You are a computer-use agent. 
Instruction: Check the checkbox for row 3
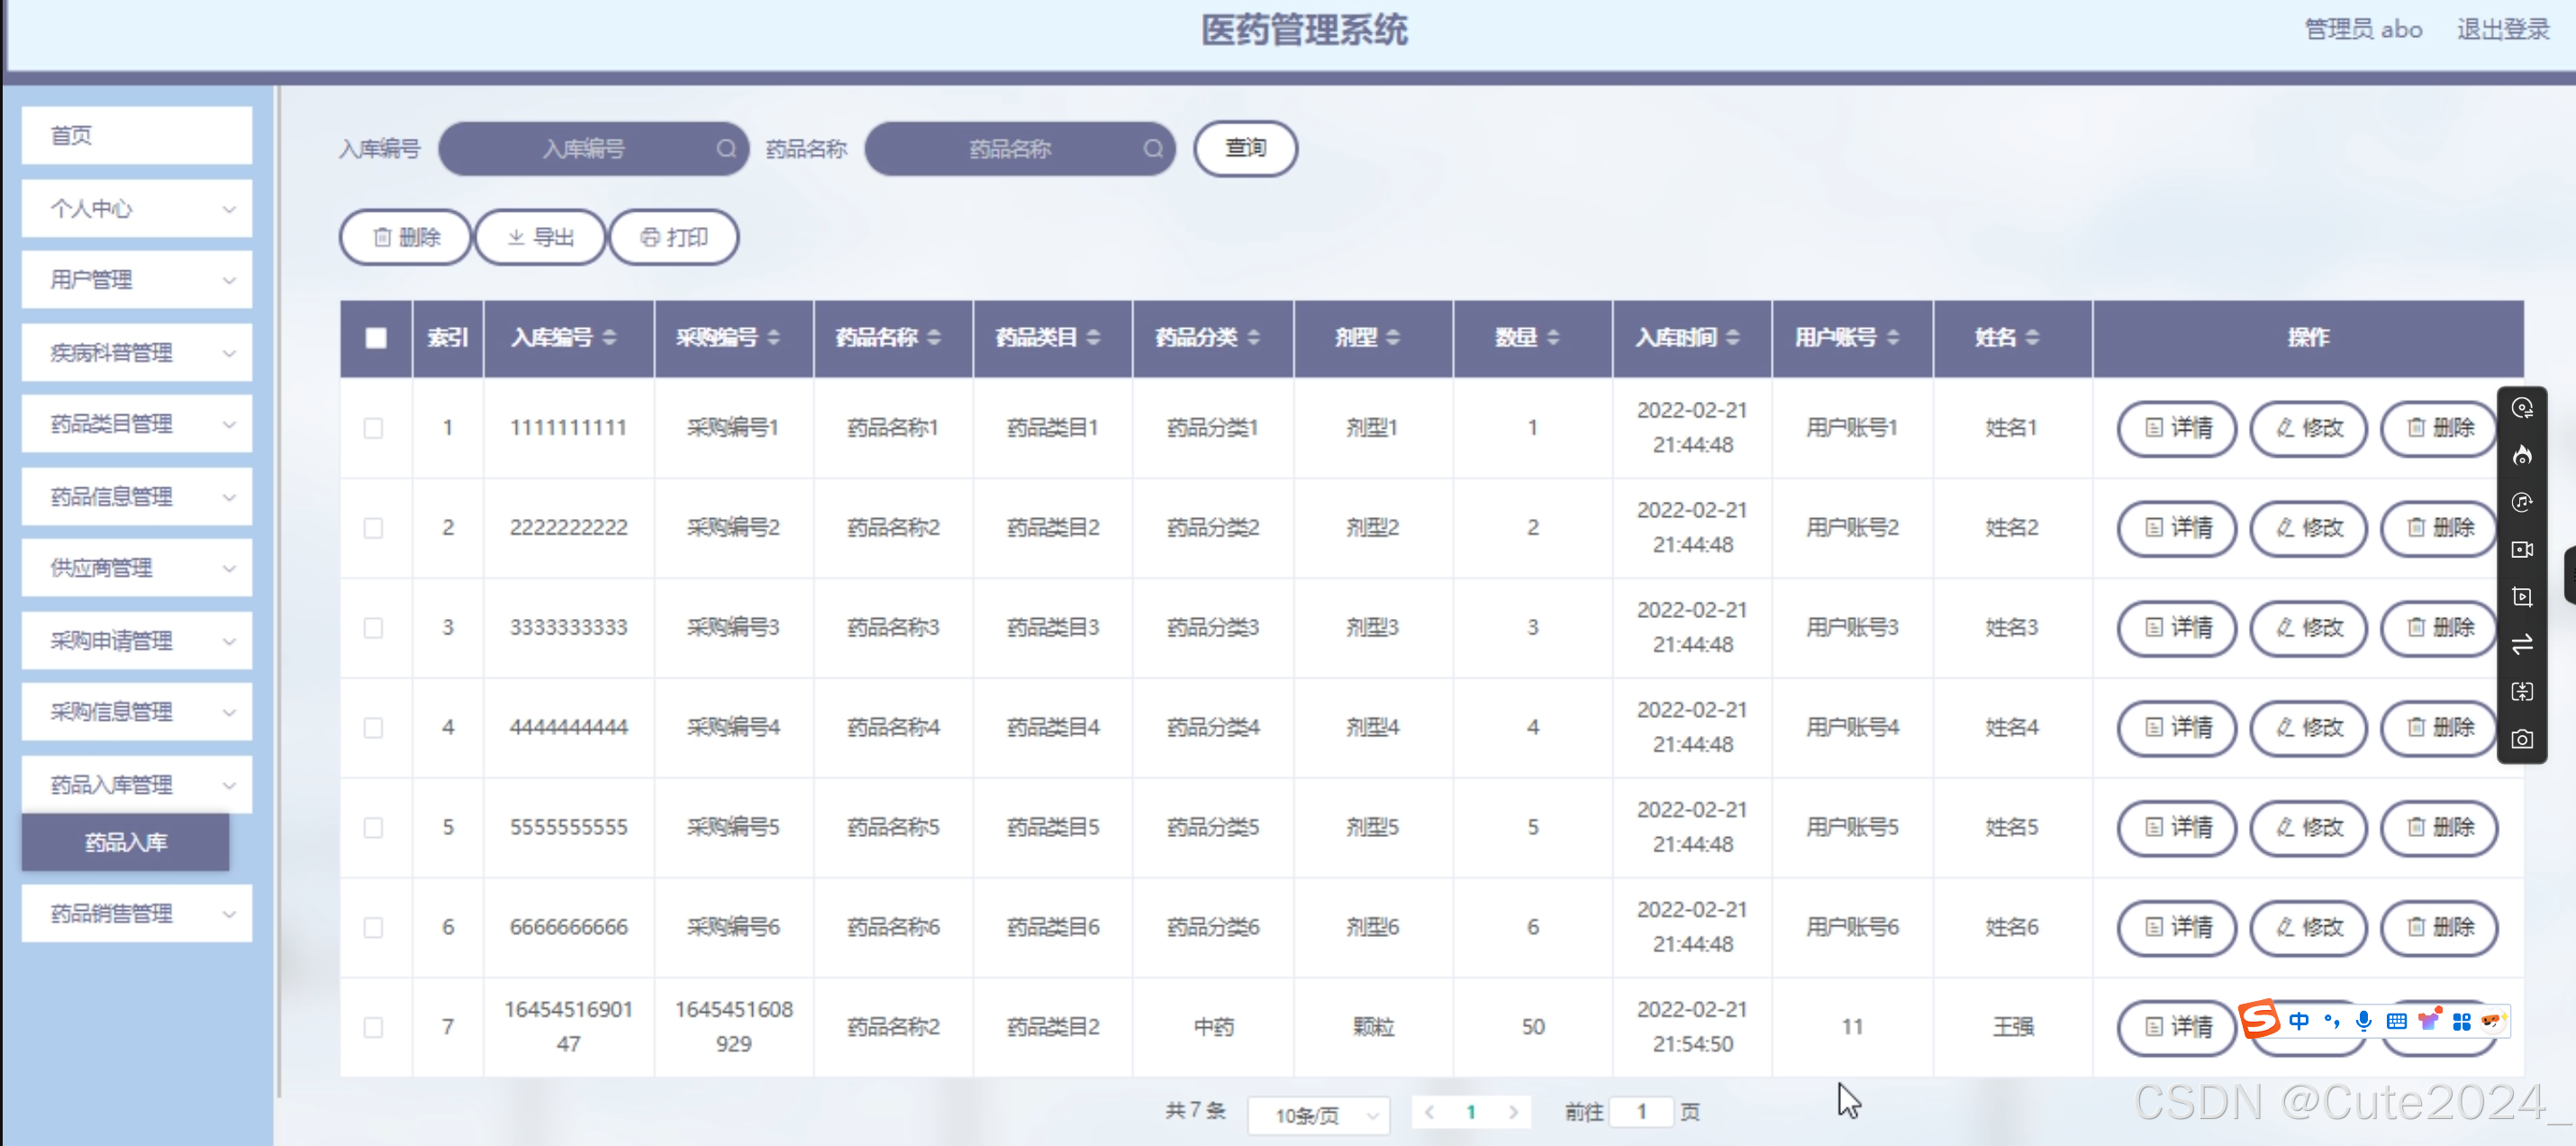(x=374, y=628)
